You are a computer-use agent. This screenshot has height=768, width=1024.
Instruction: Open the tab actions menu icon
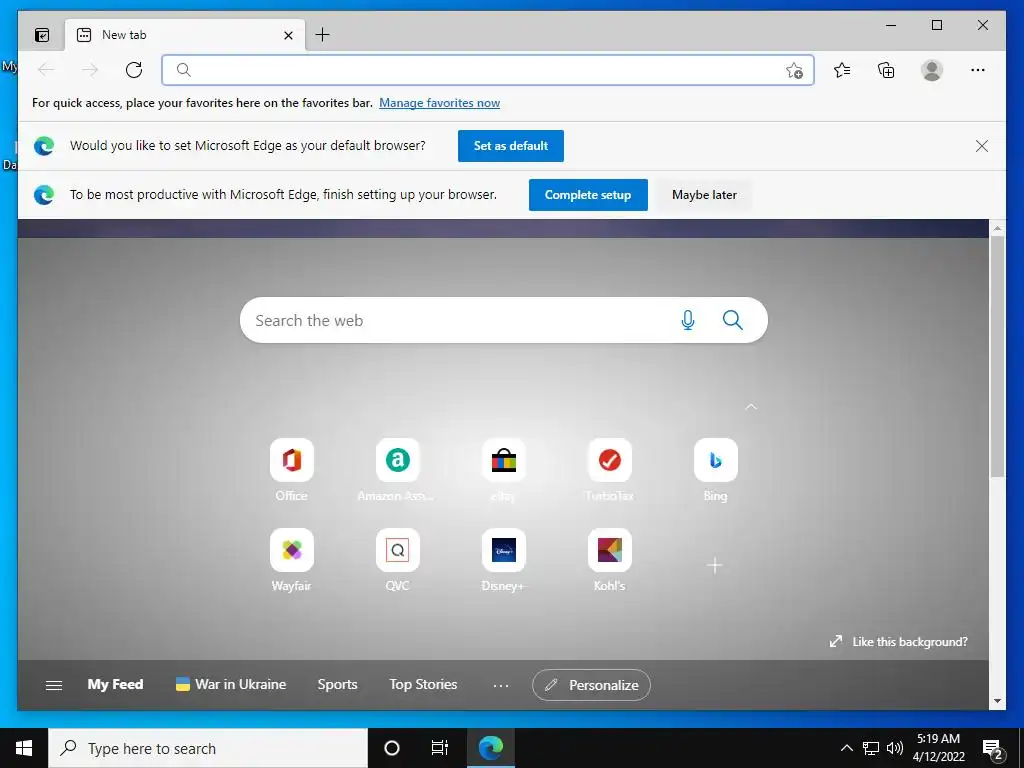point(42,35)
